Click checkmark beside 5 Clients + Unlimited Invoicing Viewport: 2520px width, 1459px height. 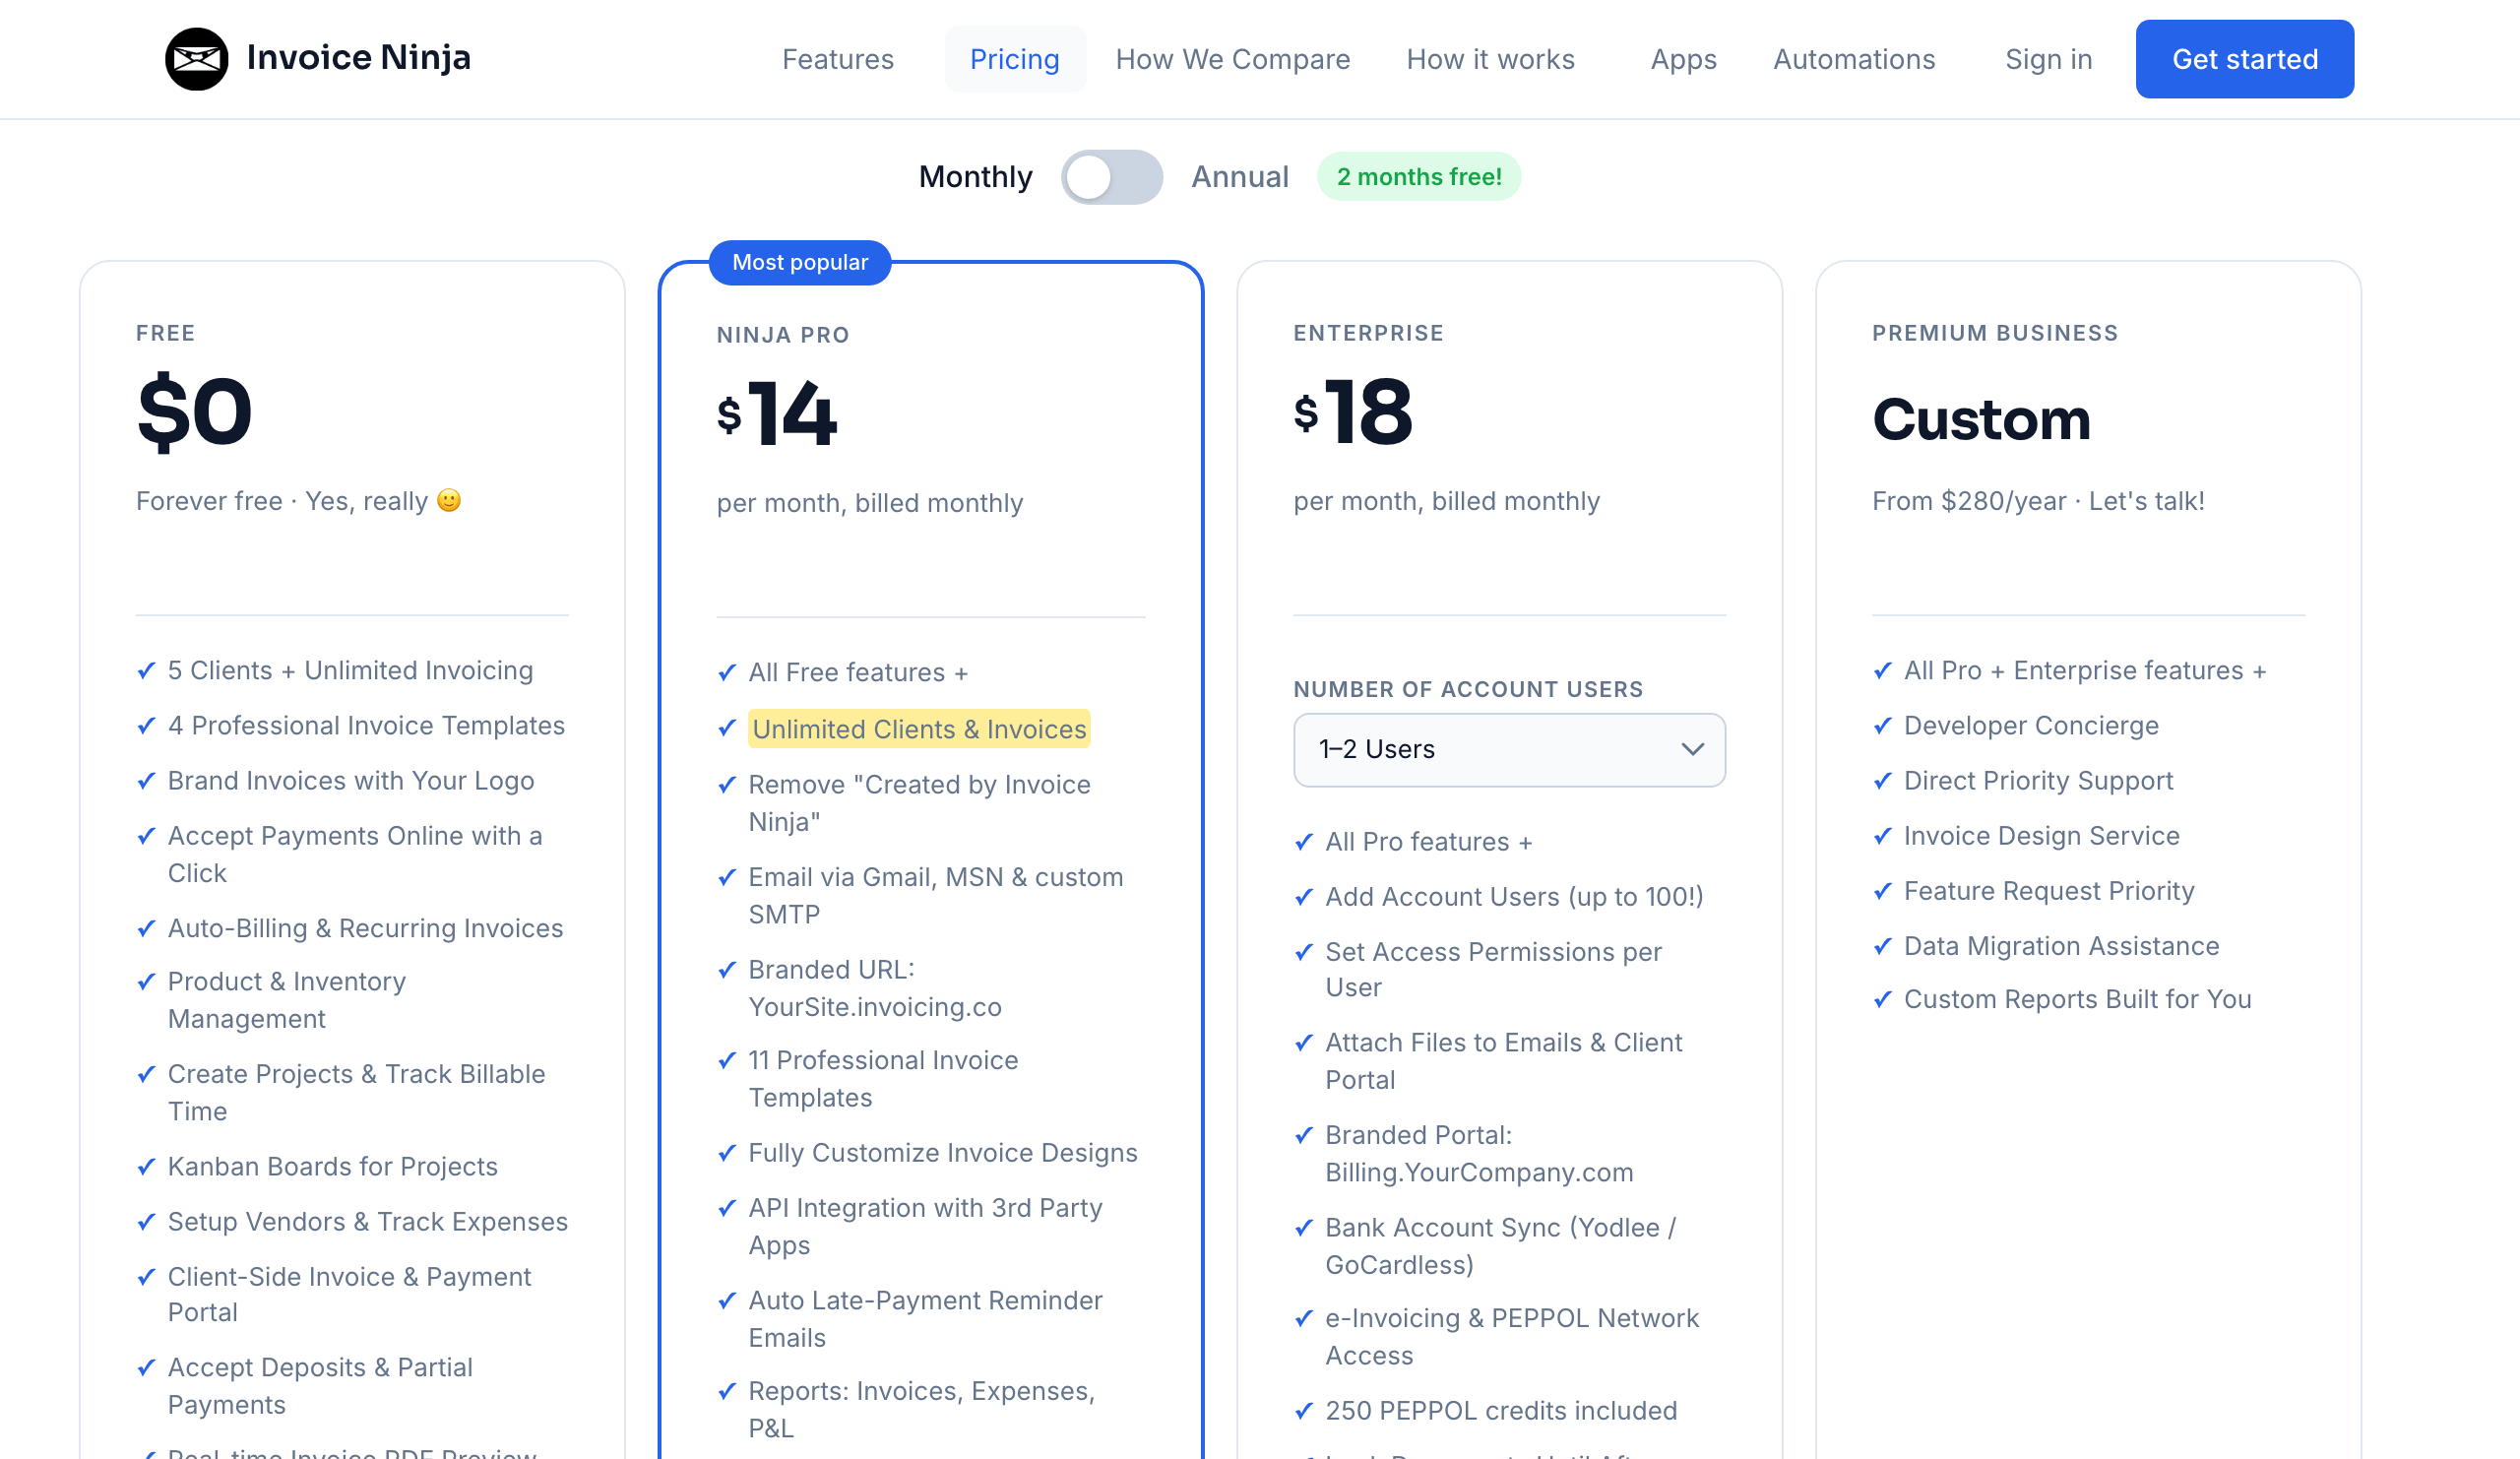point(146,671)
